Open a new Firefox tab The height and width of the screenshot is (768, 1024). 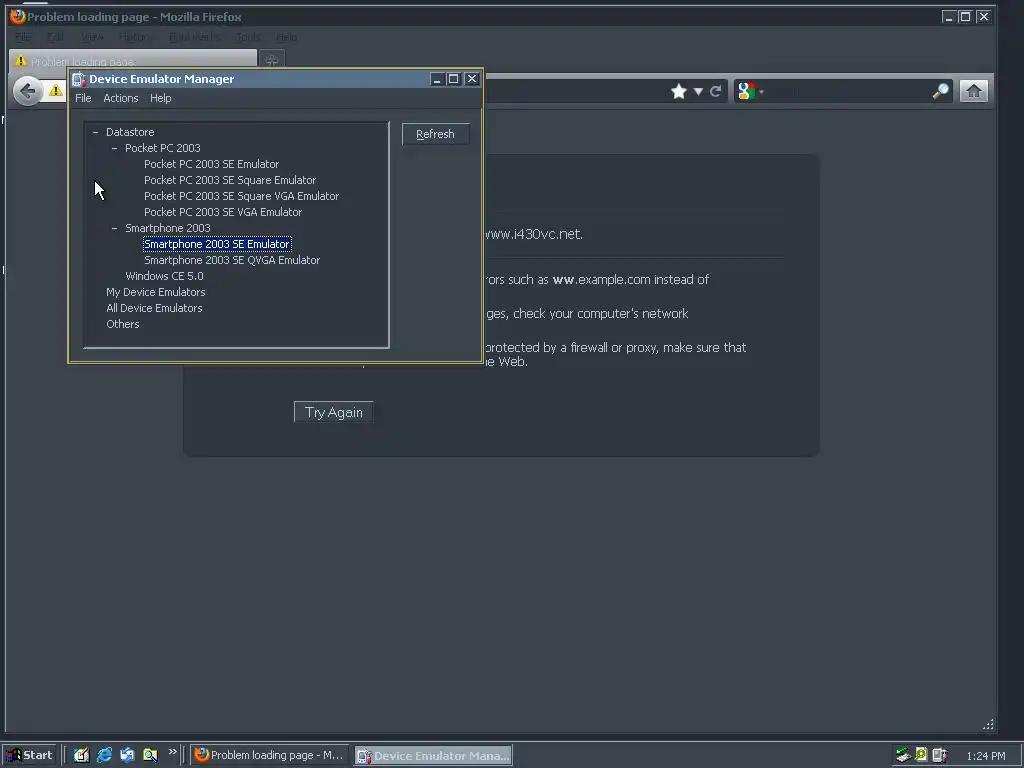pyautogui.click(x=272, y=60)
